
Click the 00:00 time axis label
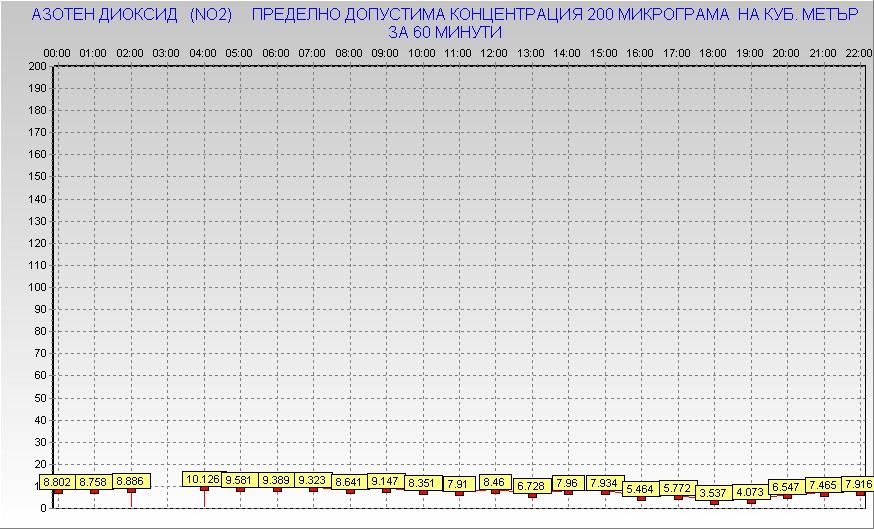[x=57, y=54]
